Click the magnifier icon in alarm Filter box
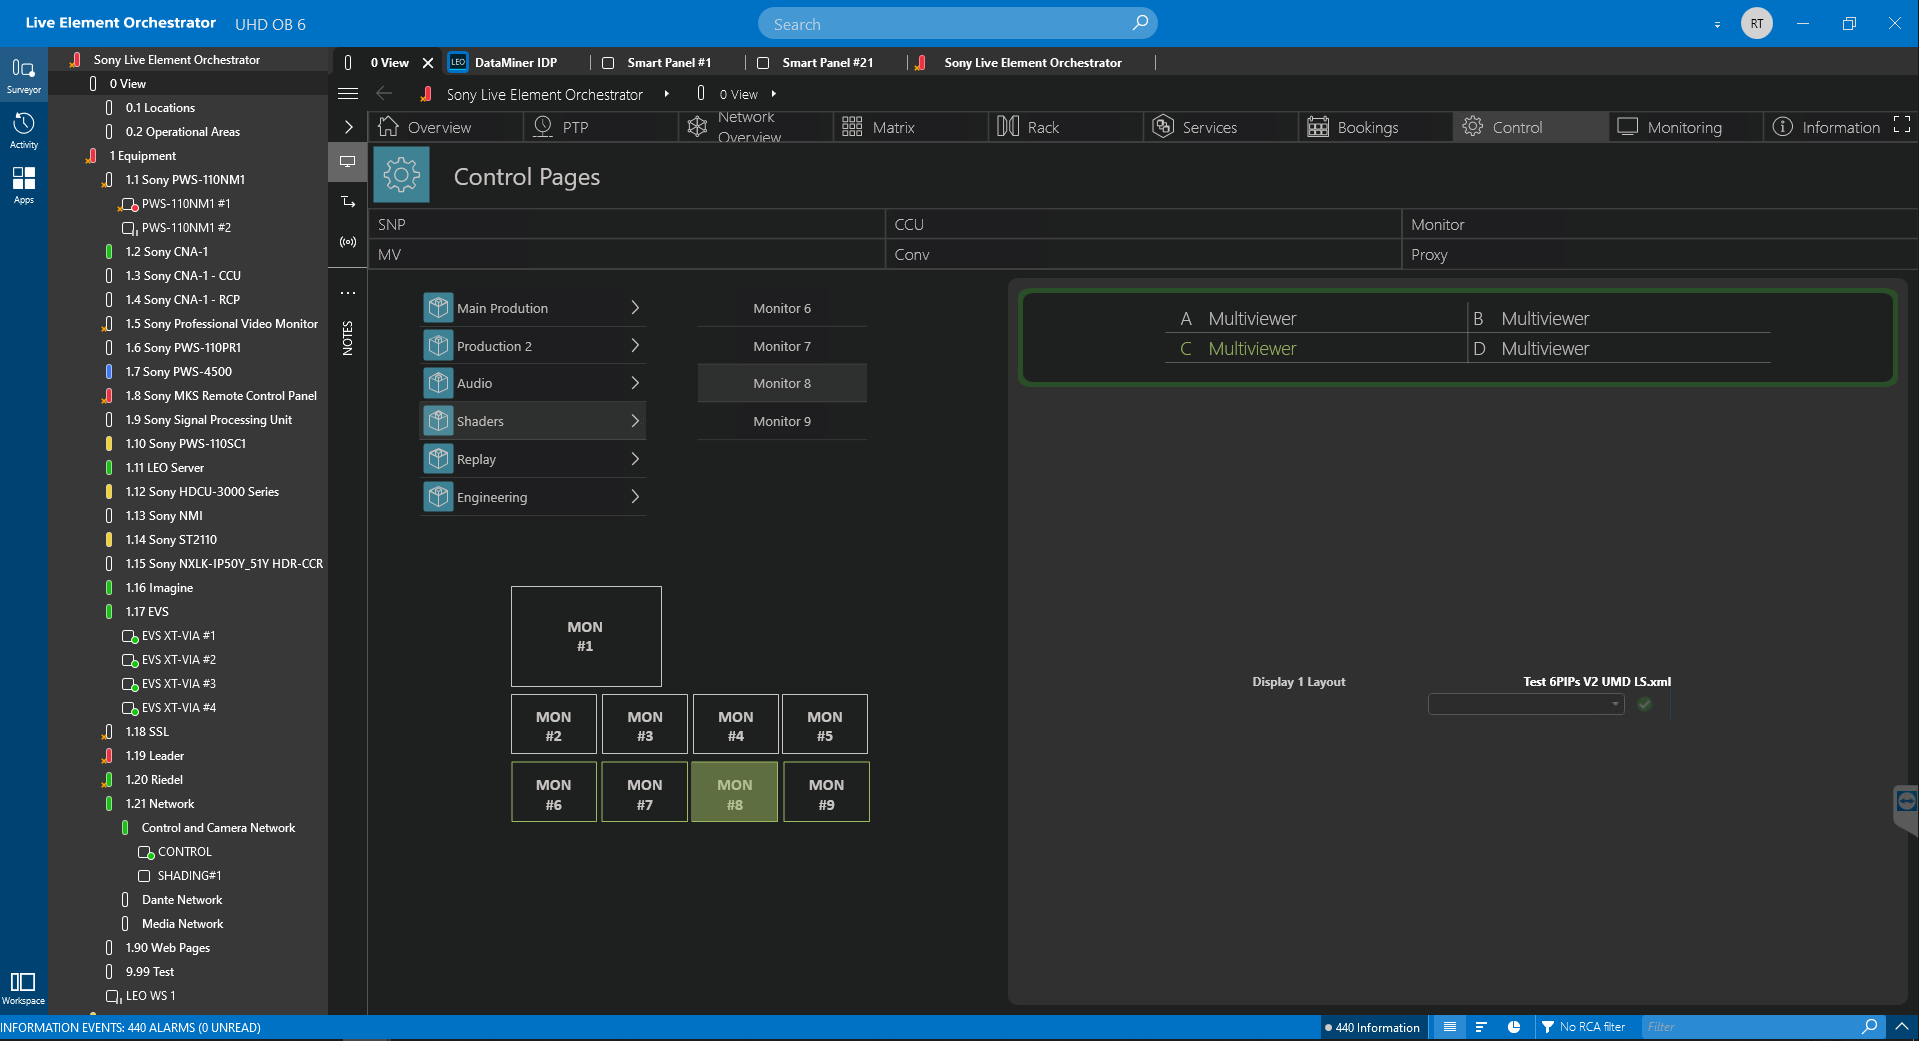This screenshot has height=1041, width=1919. point(1869,1027)
